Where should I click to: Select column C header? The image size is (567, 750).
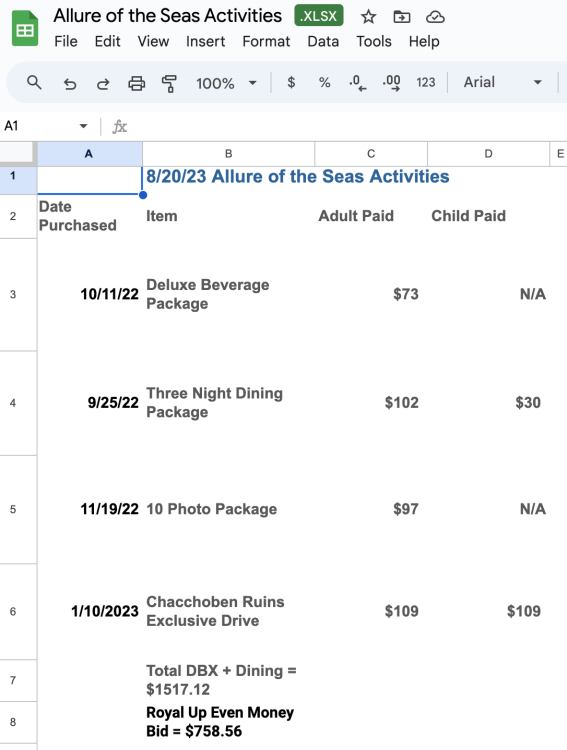371,154
